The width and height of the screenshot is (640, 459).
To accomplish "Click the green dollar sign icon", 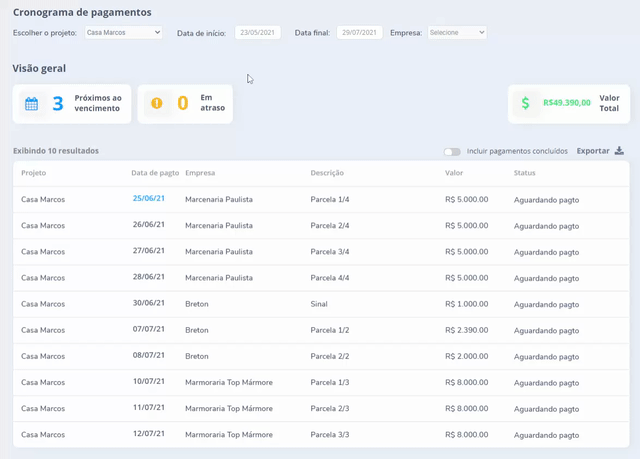I will (526, 103).
